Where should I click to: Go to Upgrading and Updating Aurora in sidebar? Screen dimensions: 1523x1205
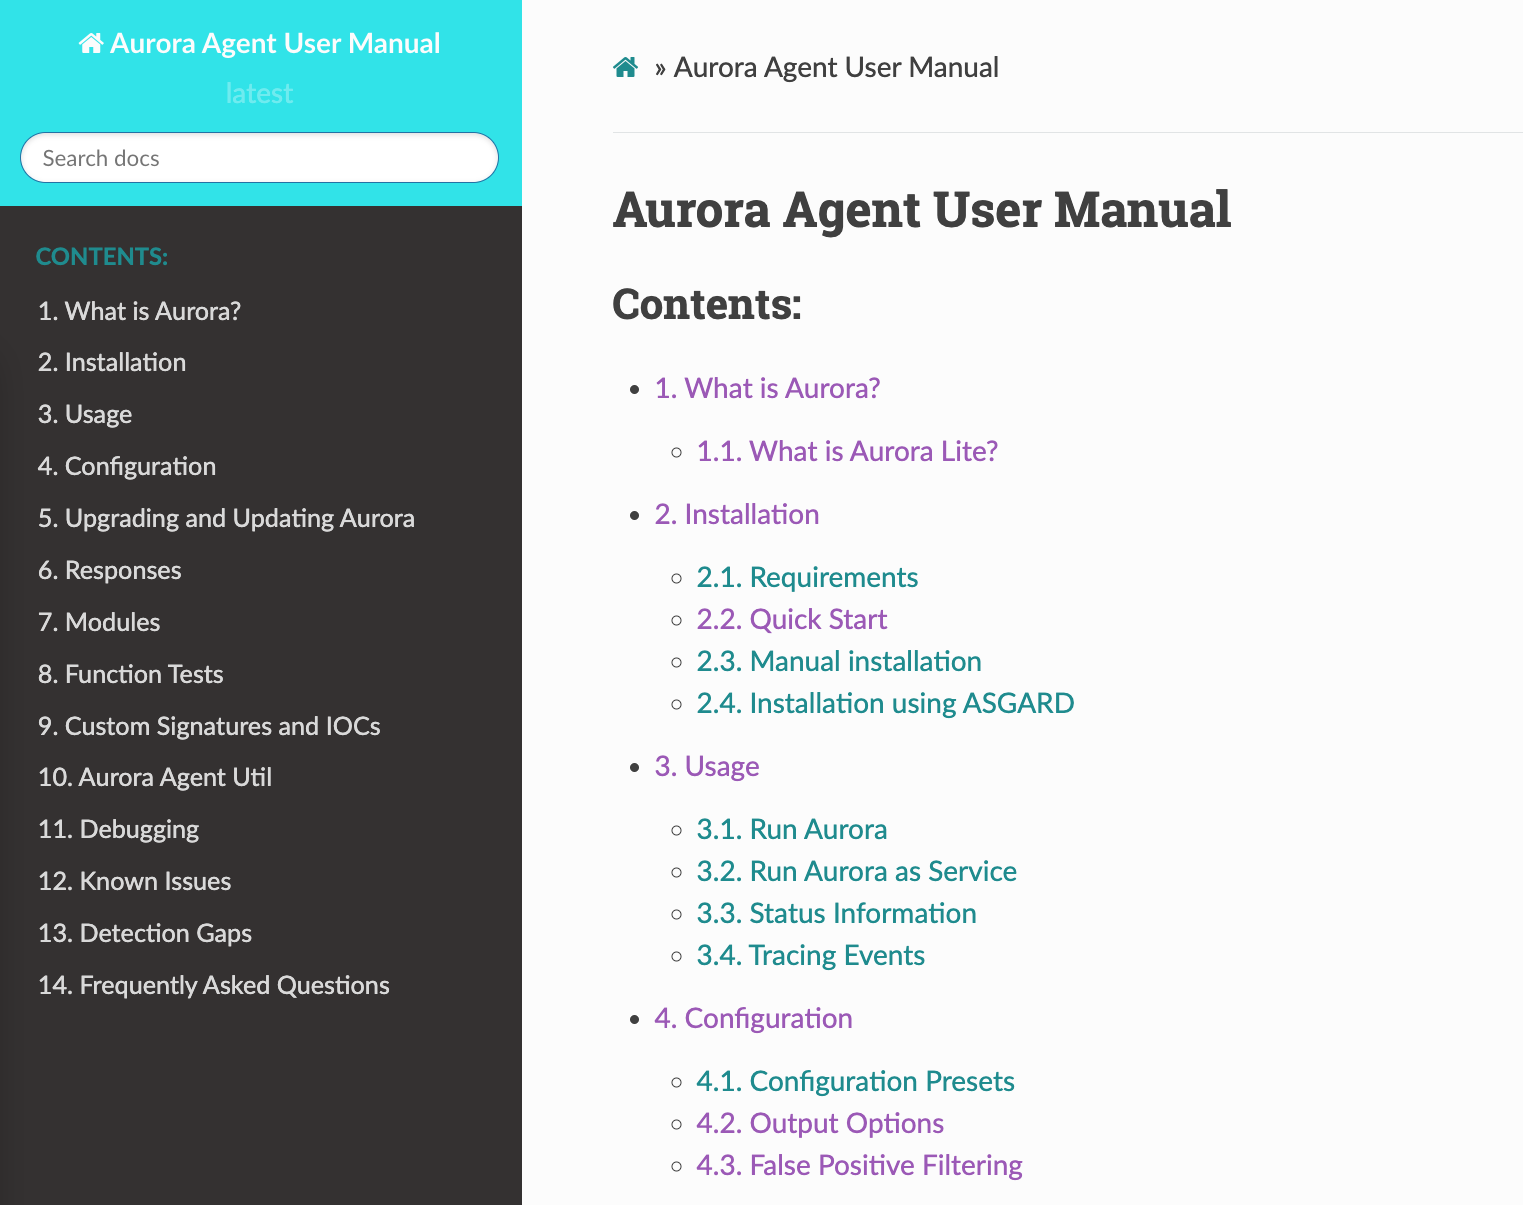[x=226, y=518]
